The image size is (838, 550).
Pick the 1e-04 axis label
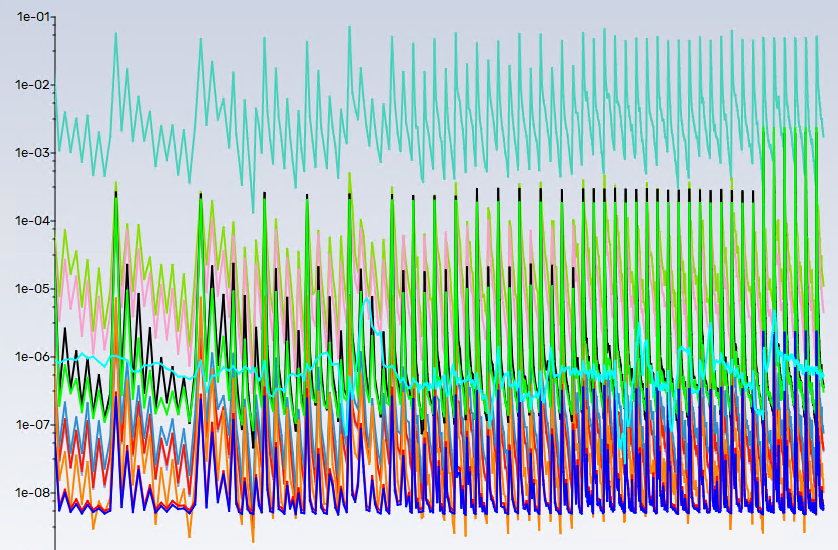[x=33, y=220]
